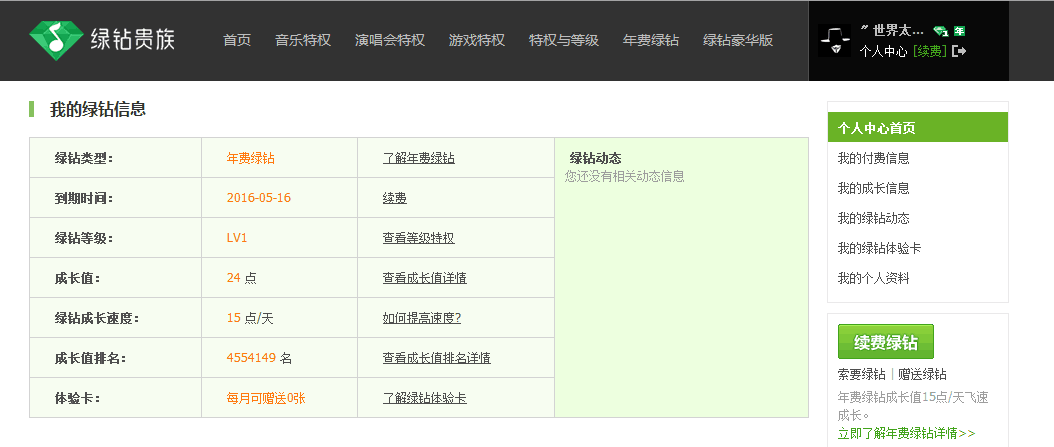Select 我的成长信息 in the sidebar
1054x447 pixels.
point(873,188)
